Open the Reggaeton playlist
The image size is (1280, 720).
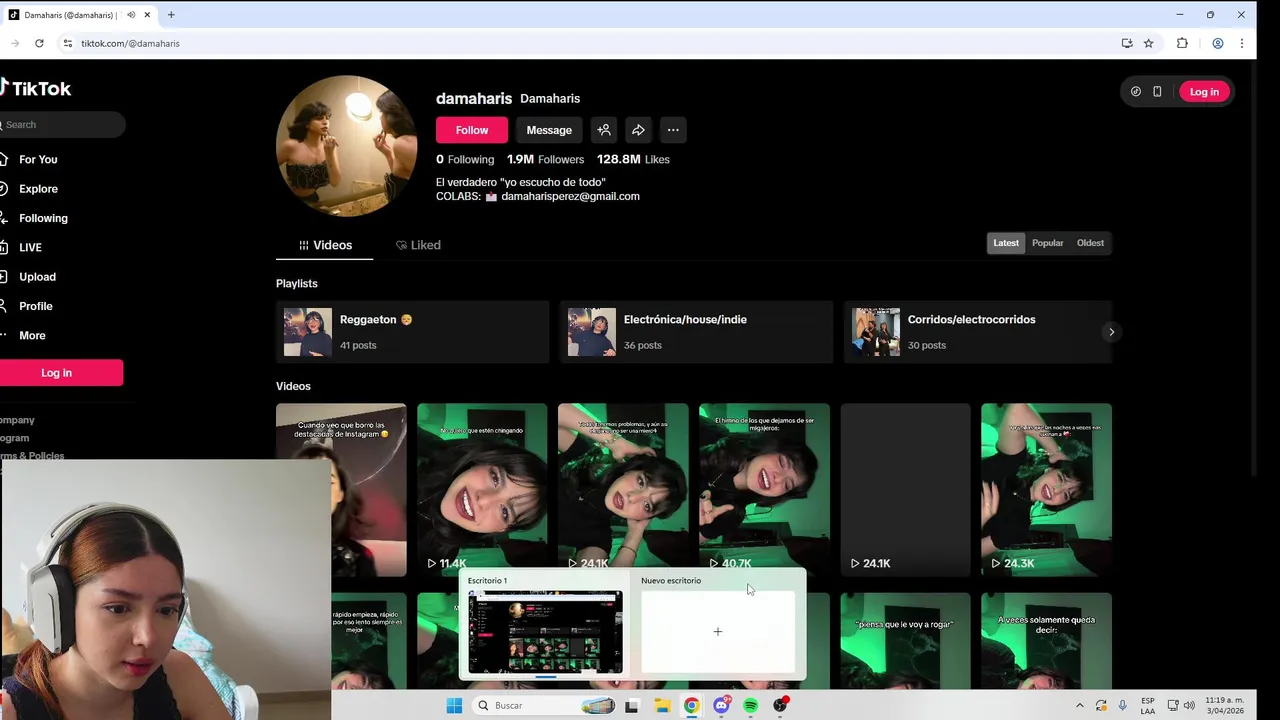coord(413,332)
